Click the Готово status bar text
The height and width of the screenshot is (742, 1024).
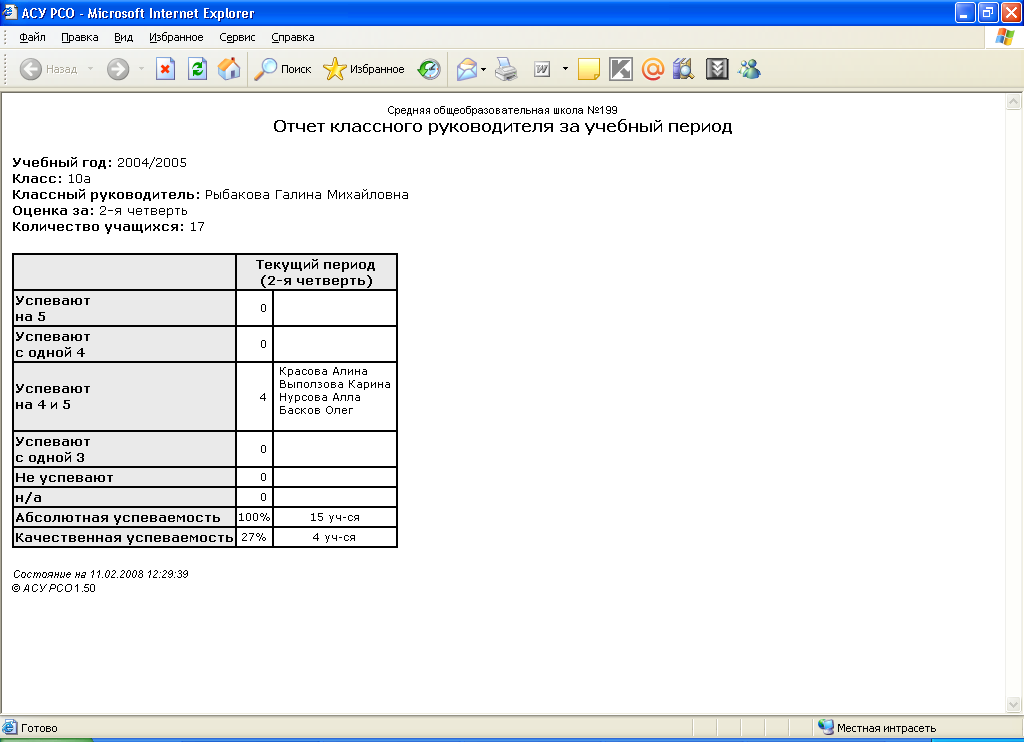pos(39,728)
